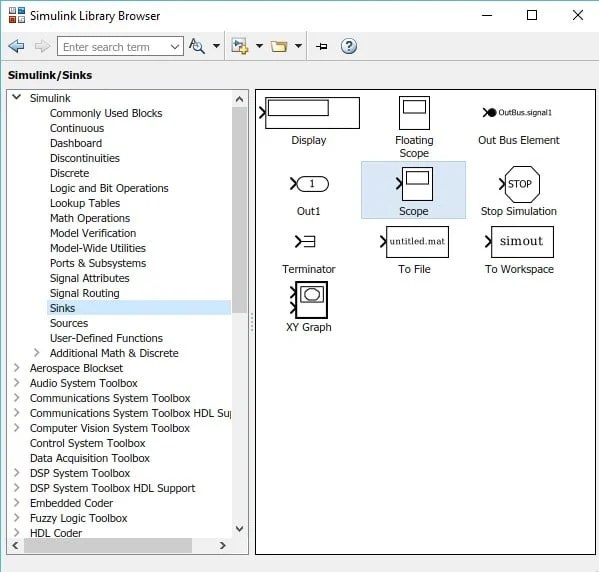Open the folder icon dropdown arrow
Viewport: 599px width, 572px height.
pos(298,46)
